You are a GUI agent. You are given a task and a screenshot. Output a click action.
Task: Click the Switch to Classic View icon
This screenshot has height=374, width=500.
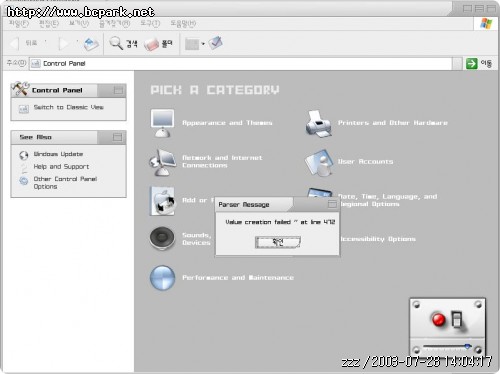tap(24, 109)
